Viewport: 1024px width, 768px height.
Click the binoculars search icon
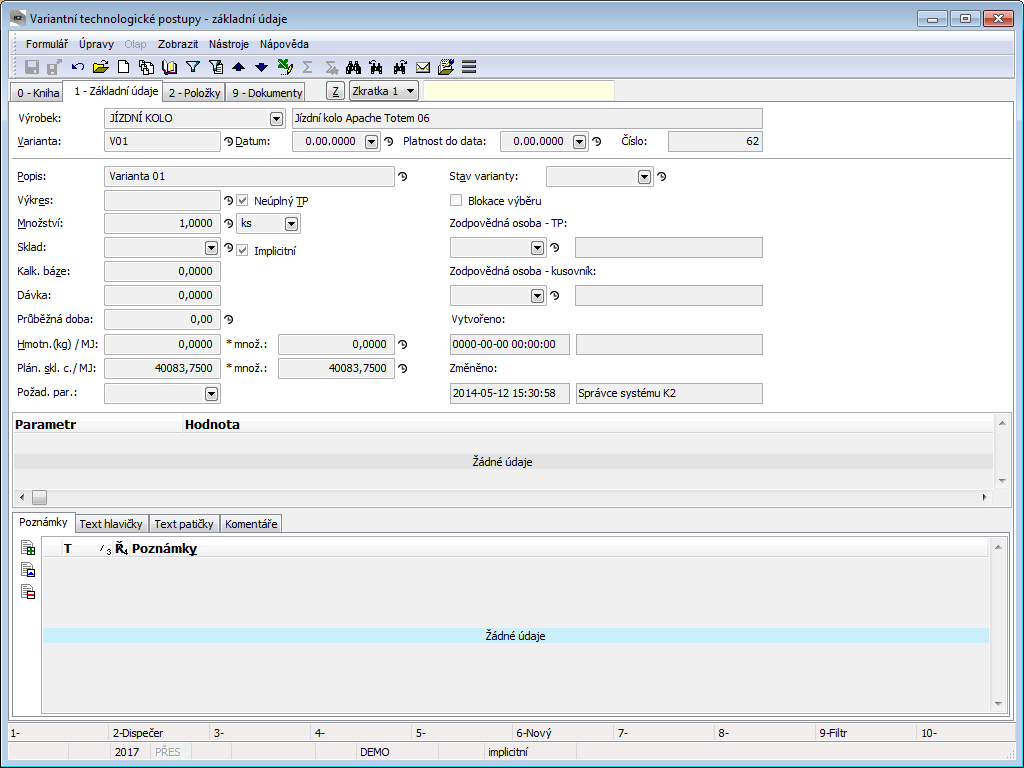pos(353,67)
